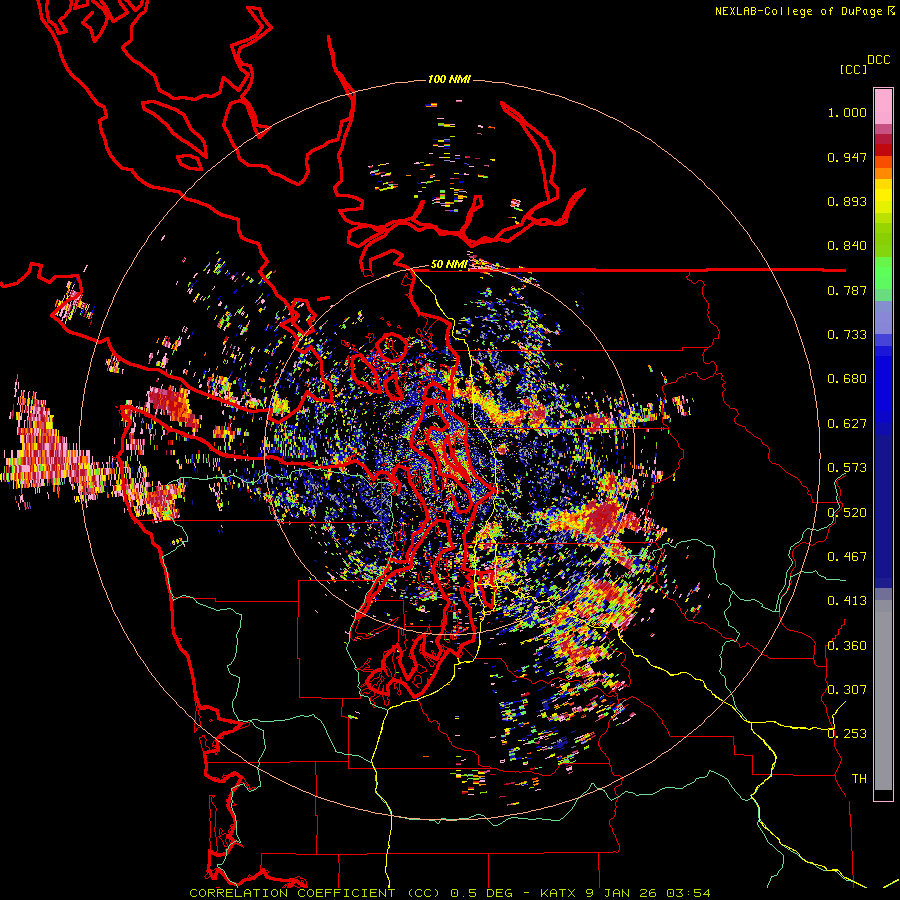
Task: Click the 0.893 legend value
Action: click(847, 201)
